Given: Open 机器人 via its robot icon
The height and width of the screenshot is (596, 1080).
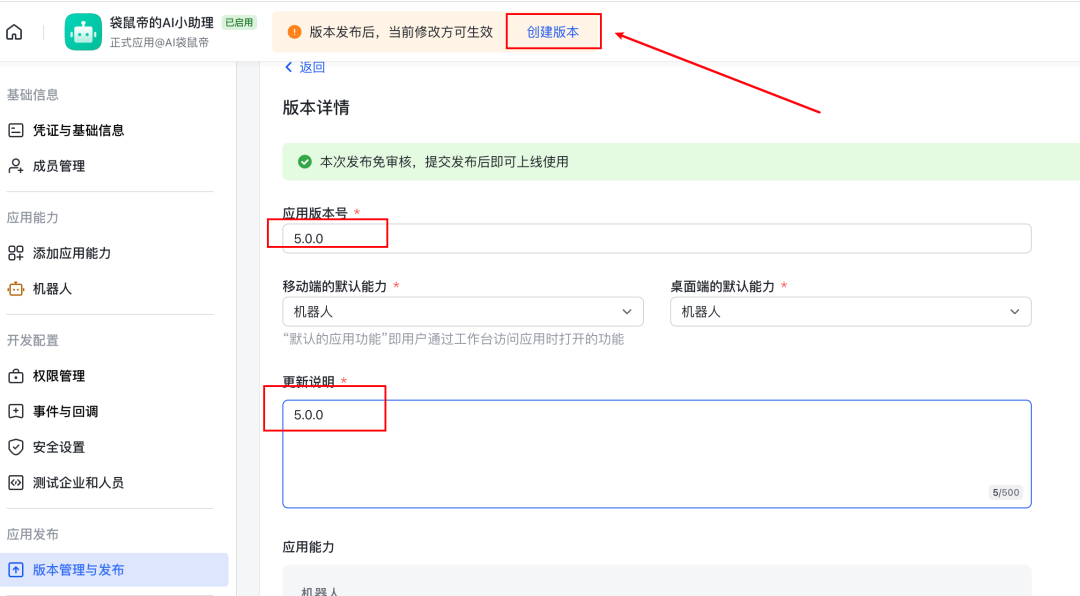Looking at the screenshot, I should (14, 288).
